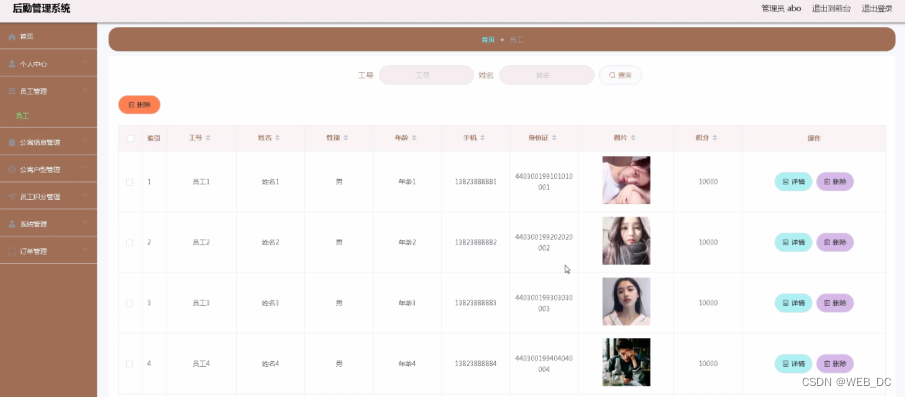Image resolution: width=906 pixels, height=397 pixels.
Task: Click the clipboard icon beside 公寓信息管理
Action: coord(12,142)
